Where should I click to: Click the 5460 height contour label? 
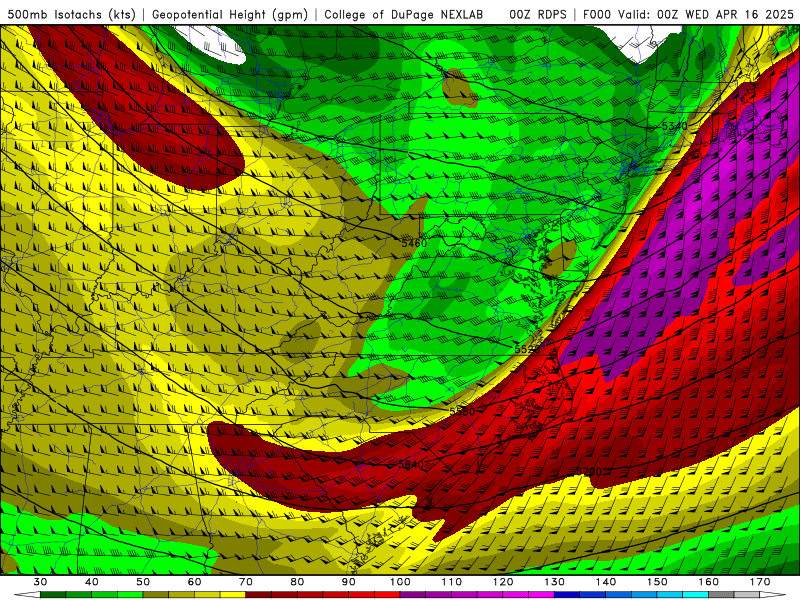click(x=414, y=243)
